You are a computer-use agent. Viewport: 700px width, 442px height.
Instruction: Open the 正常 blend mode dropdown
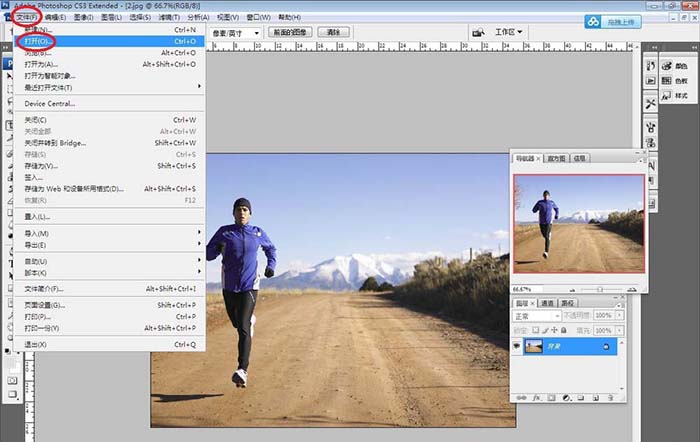point(537,316)
